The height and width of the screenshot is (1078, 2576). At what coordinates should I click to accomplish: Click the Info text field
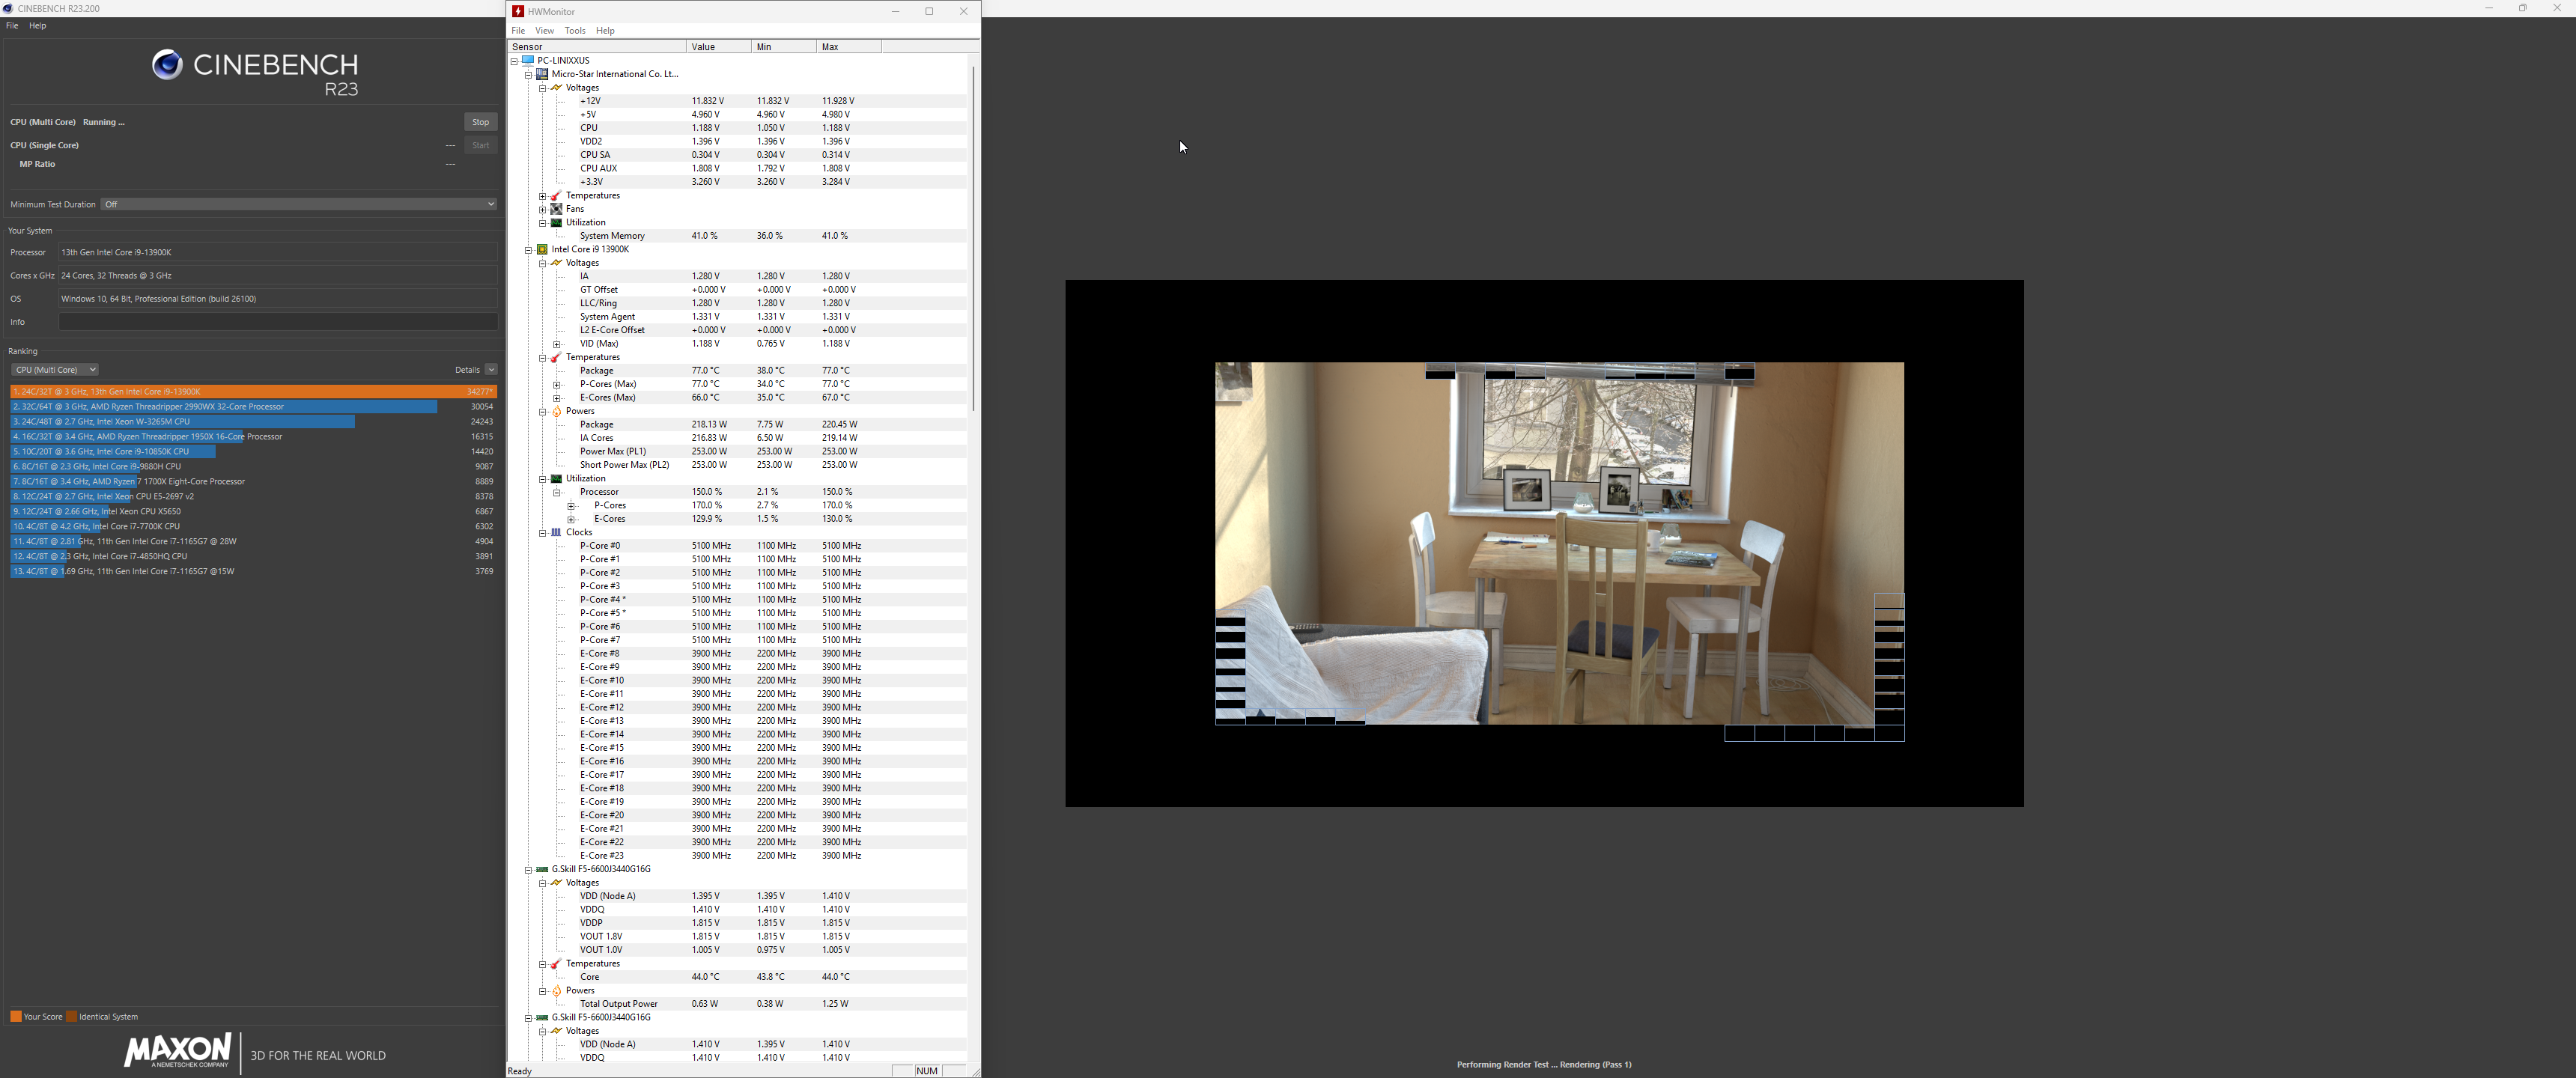pyautogui.click(x=277, y=322)
